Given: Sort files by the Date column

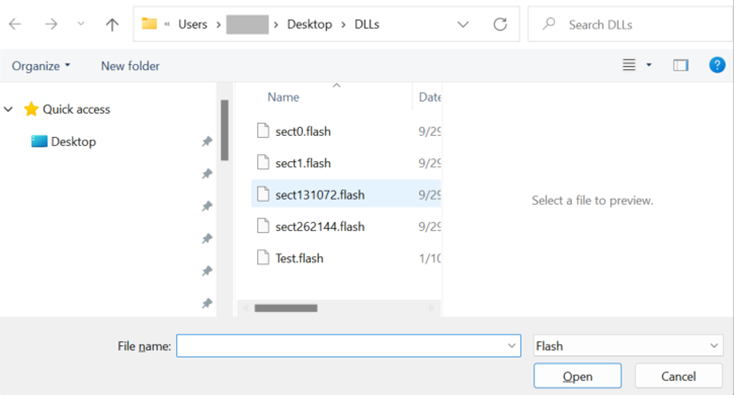Looking at the screenshot, I should (430, 97).
